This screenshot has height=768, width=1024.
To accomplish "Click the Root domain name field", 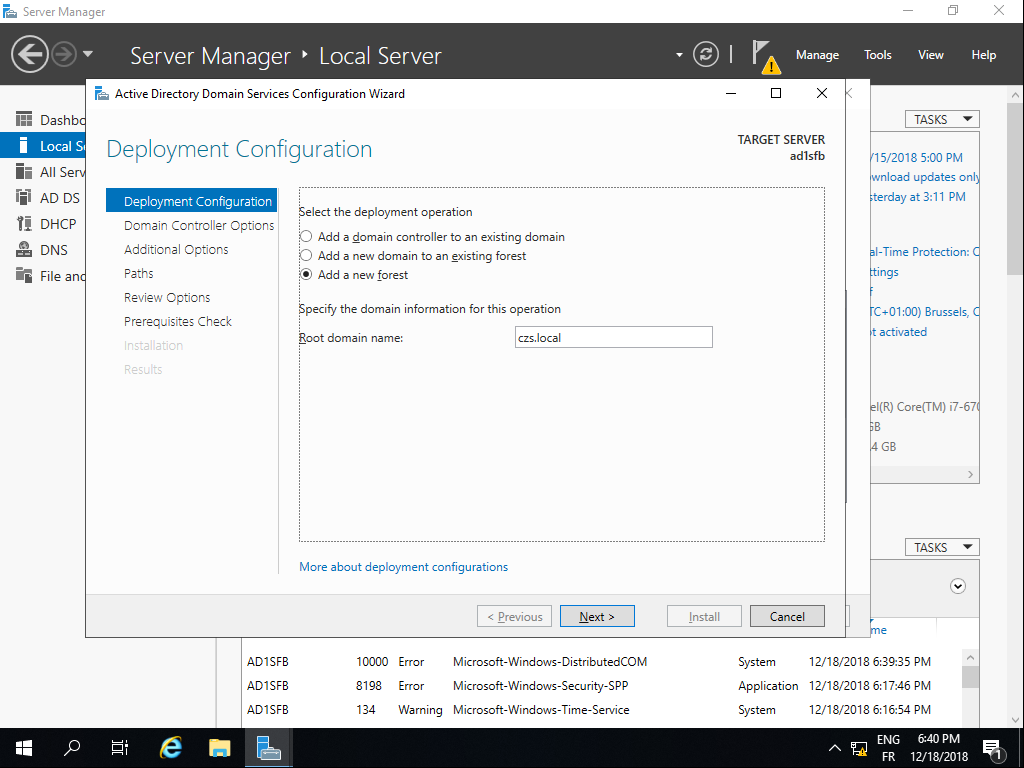I will coord(613,338).
